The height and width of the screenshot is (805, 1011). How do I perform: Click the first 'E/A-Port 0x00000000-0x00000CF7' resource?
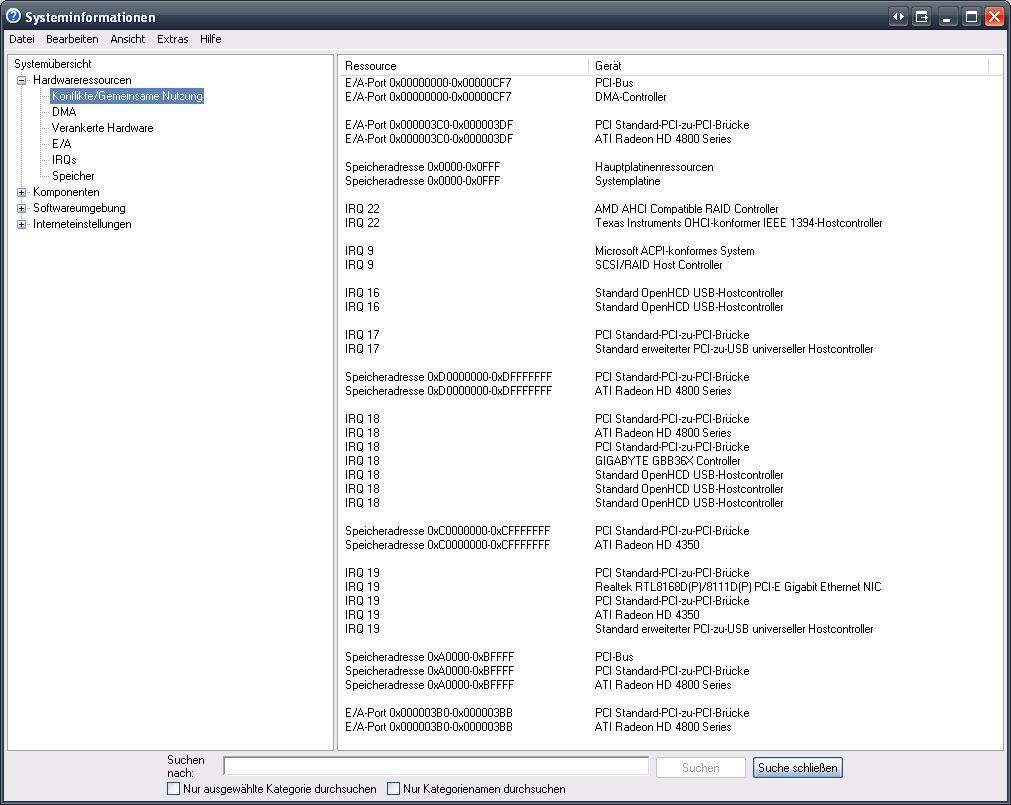428,83
